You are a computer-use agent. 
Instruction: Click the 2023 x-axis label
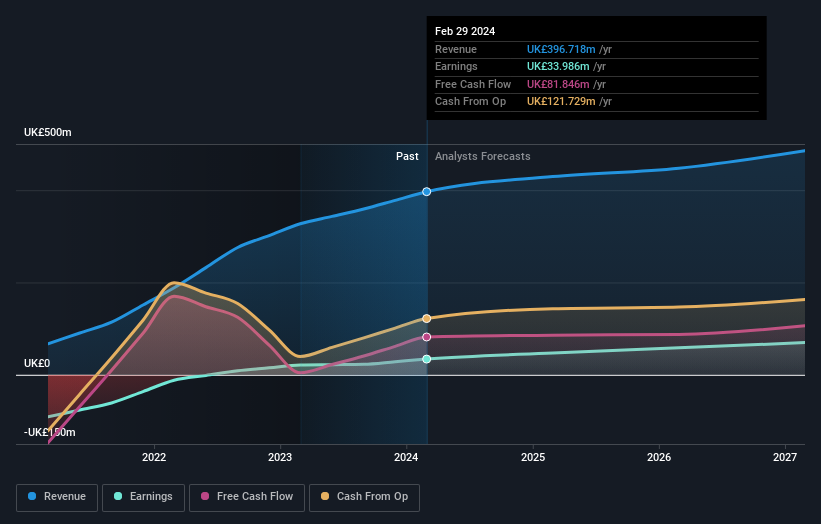pyautogui.click(x=280, y=457)
